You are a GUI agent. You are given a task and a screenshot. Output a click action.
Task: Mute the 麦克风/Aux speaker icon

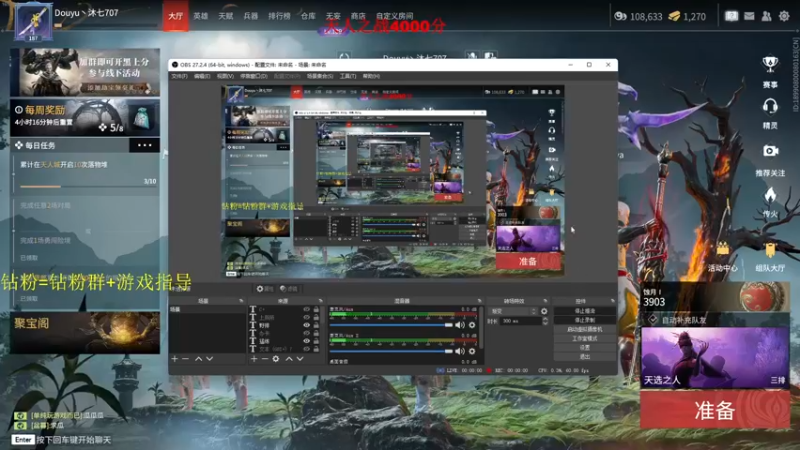coord(460,325)
